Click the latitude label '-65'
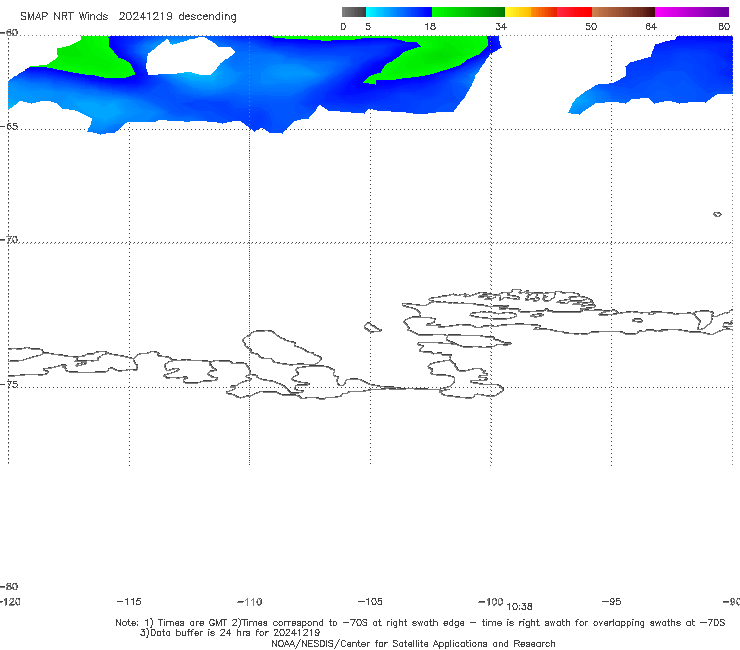This screenshot has height=650, width=740. [x=9, y=127]
